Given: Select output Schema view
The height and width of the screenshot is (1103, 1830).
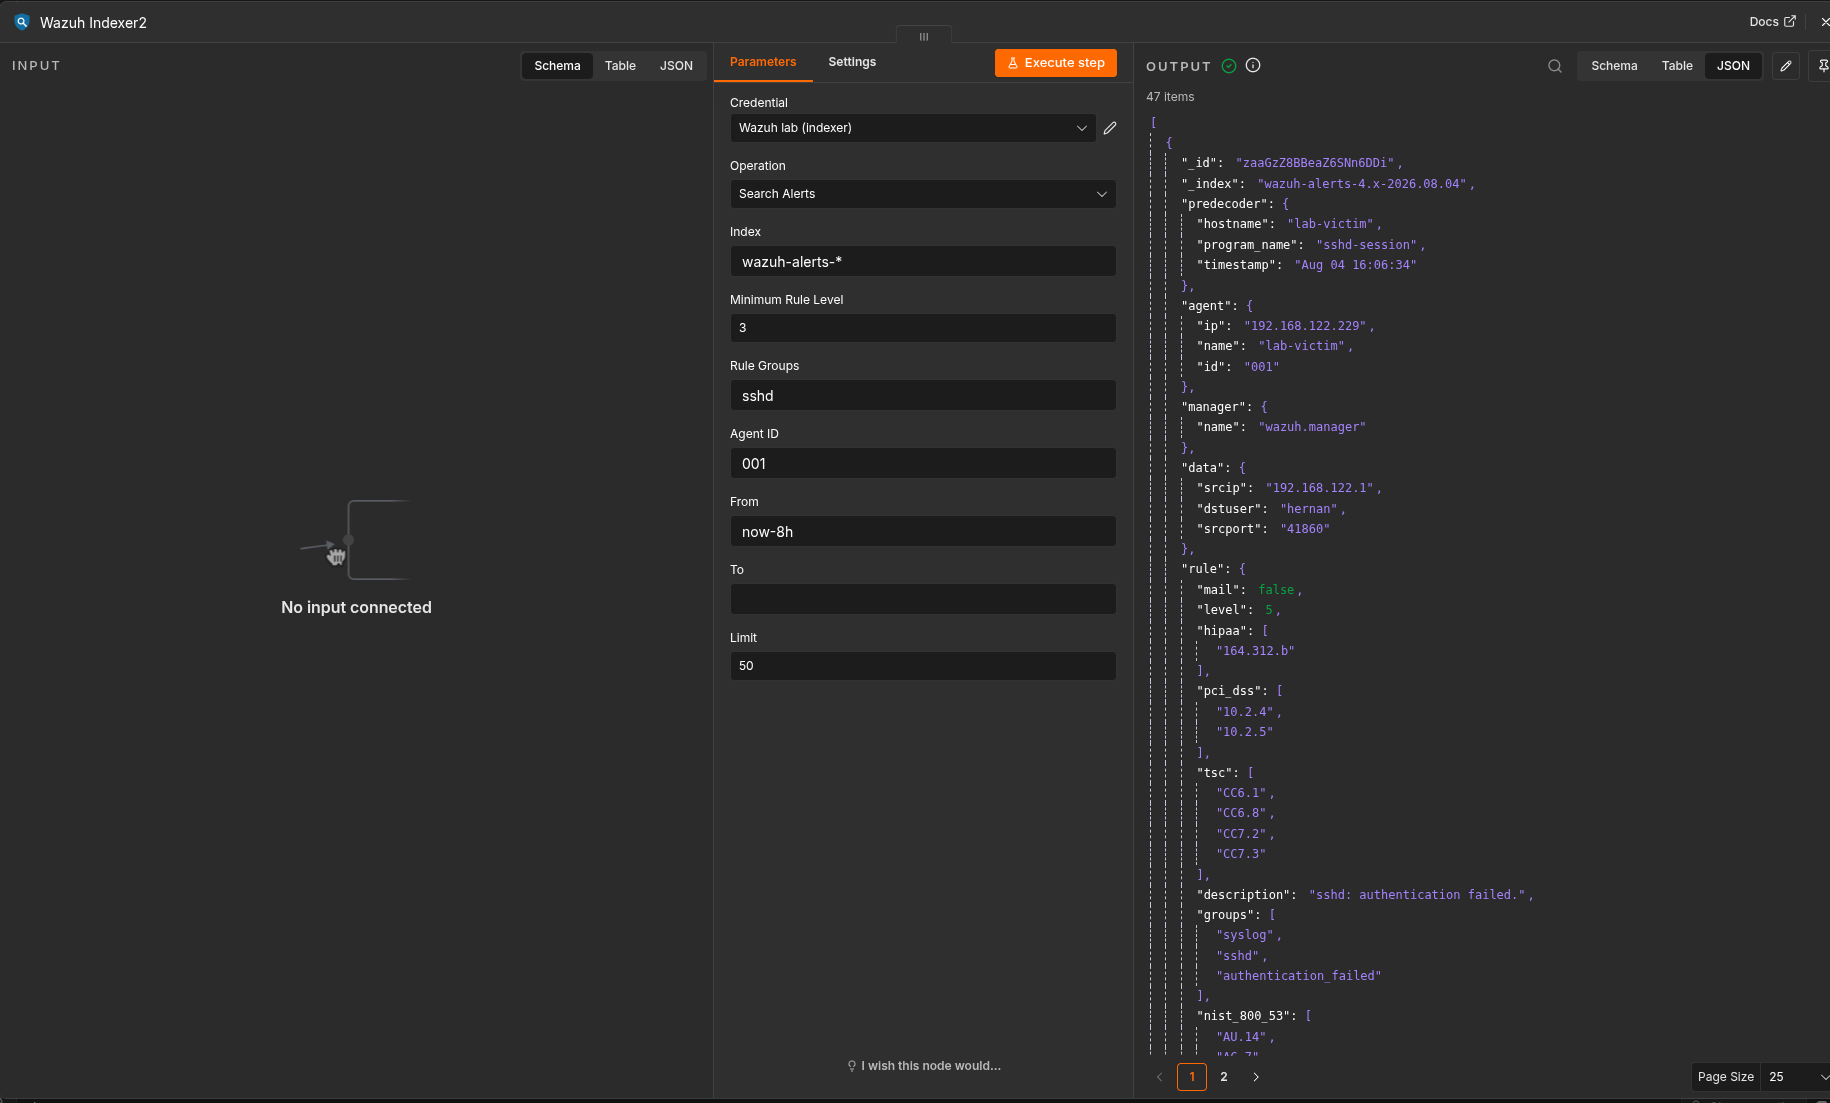Looking at the screenshot, I should tap(1614, 66).
